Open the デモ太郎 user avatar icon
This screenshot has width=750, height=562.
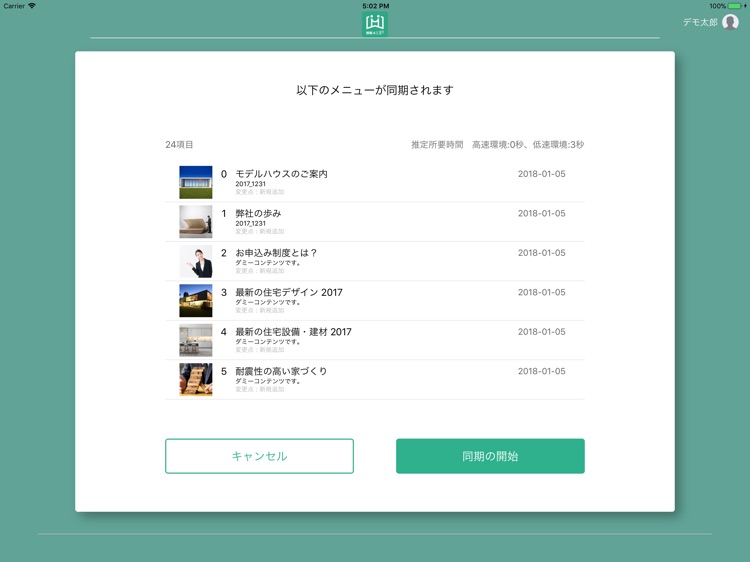point(730,22)
